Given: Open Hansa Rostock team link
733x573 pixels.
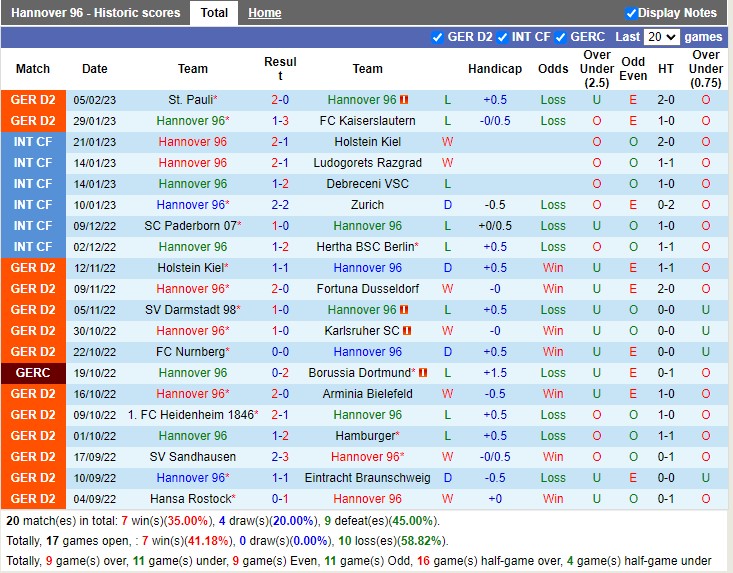Looking at the screenshot, I should 191,499.
